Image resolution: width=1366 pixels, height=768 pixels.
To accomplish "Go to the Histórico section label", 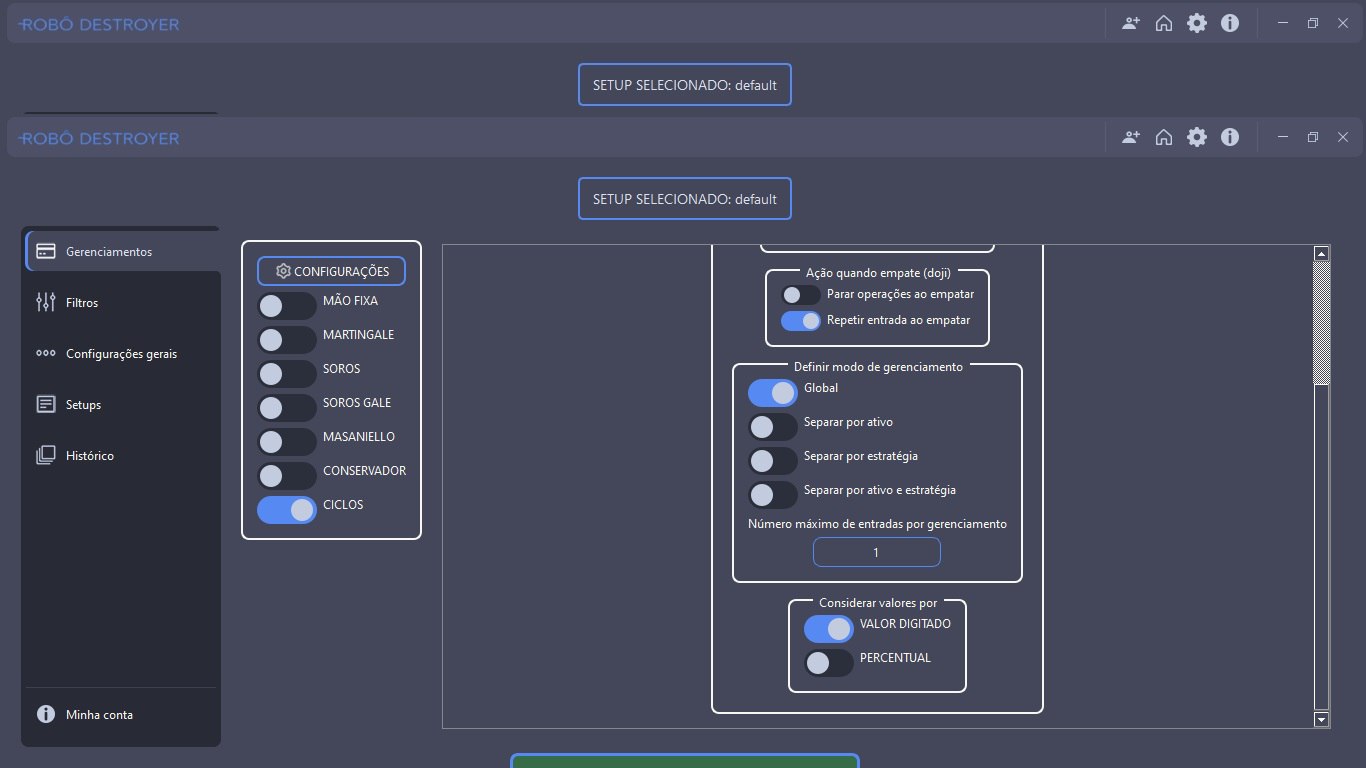I will pyautogui.click(x=90, y=455).
